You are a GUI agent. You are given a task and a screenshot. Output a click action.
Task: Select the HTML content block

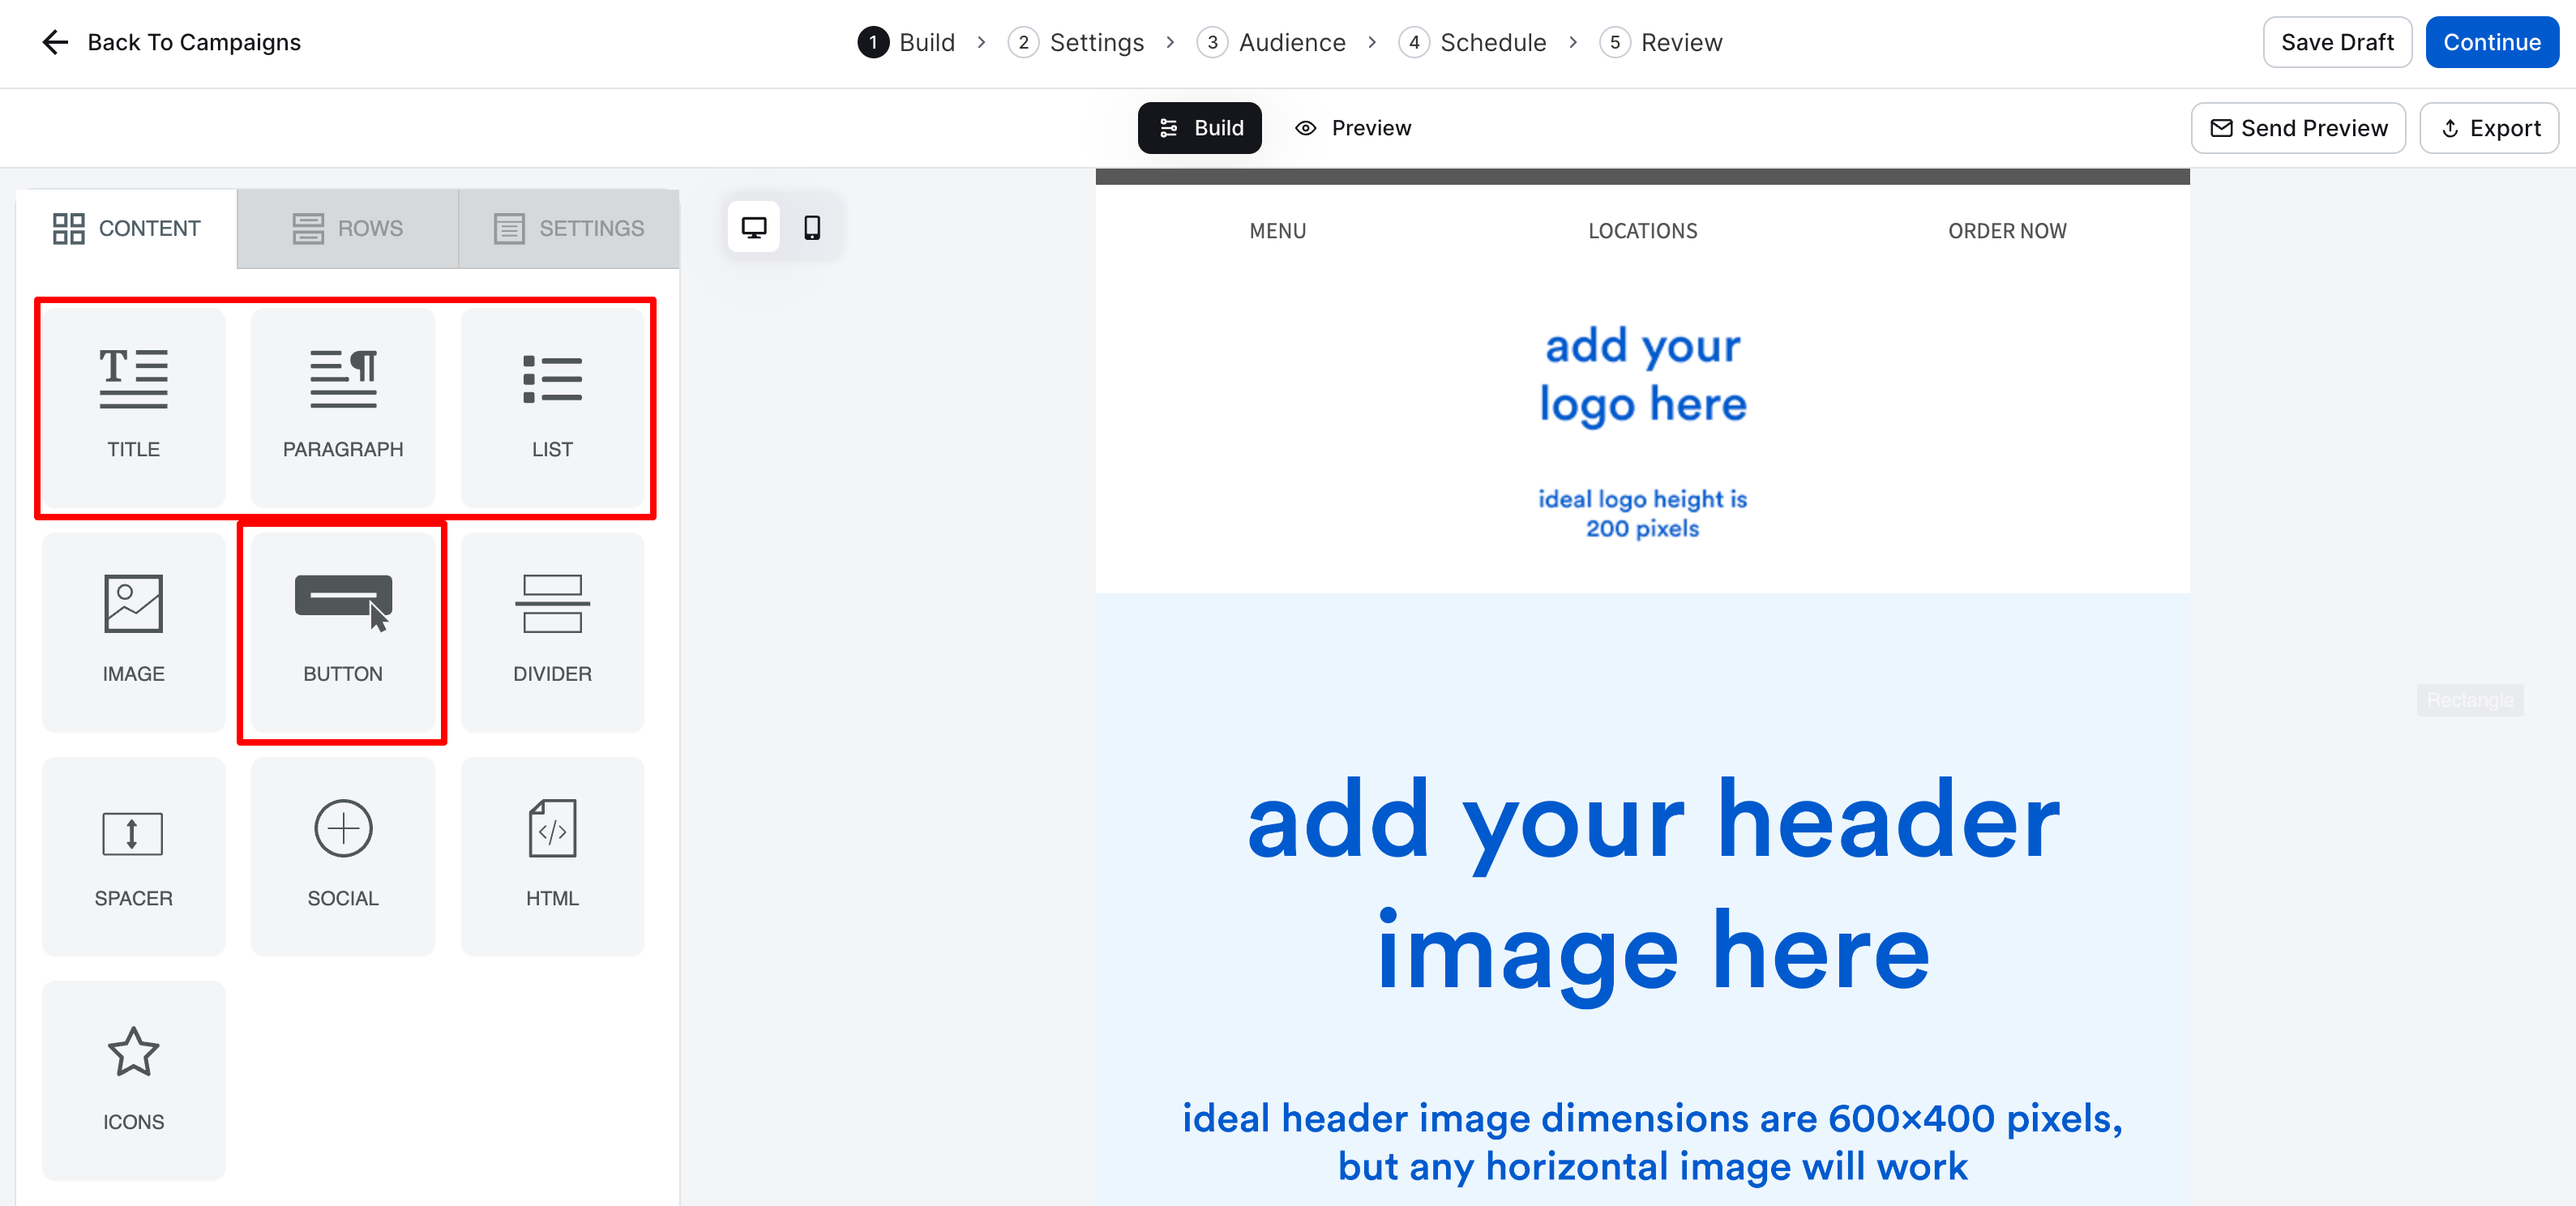(552, 856)
